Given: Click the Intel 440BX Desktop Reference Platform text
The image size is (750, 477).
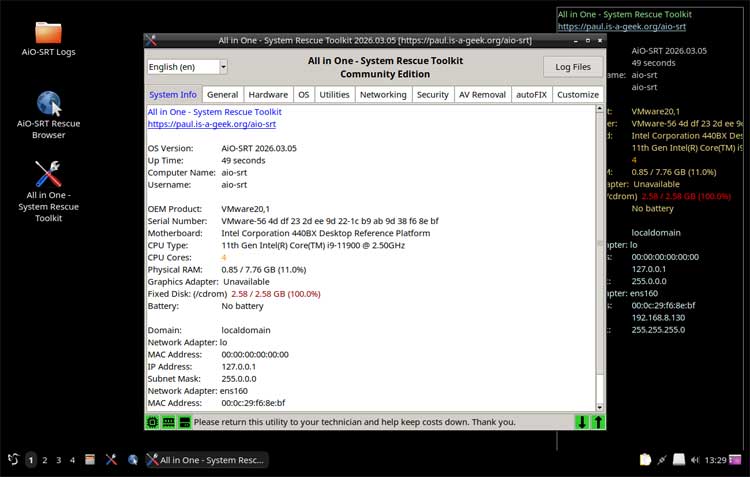Looking at the screenshot, I should 325,233.
